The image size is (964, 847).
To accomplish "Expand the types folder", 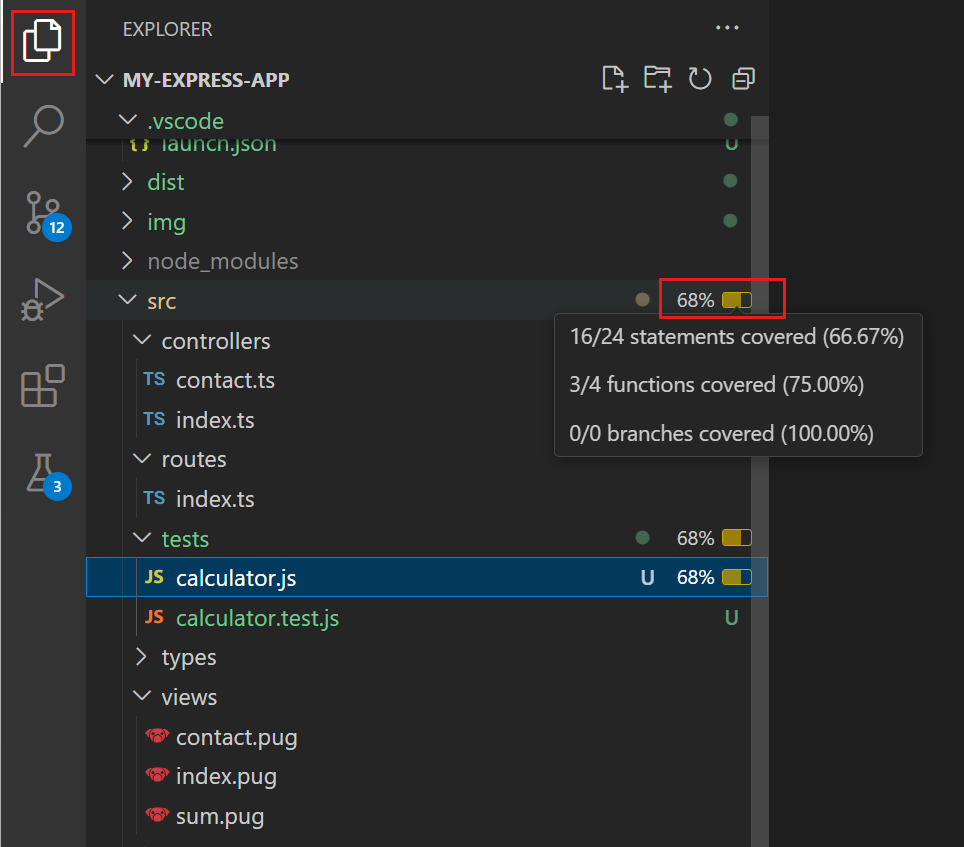I will [x=142, y=657].
